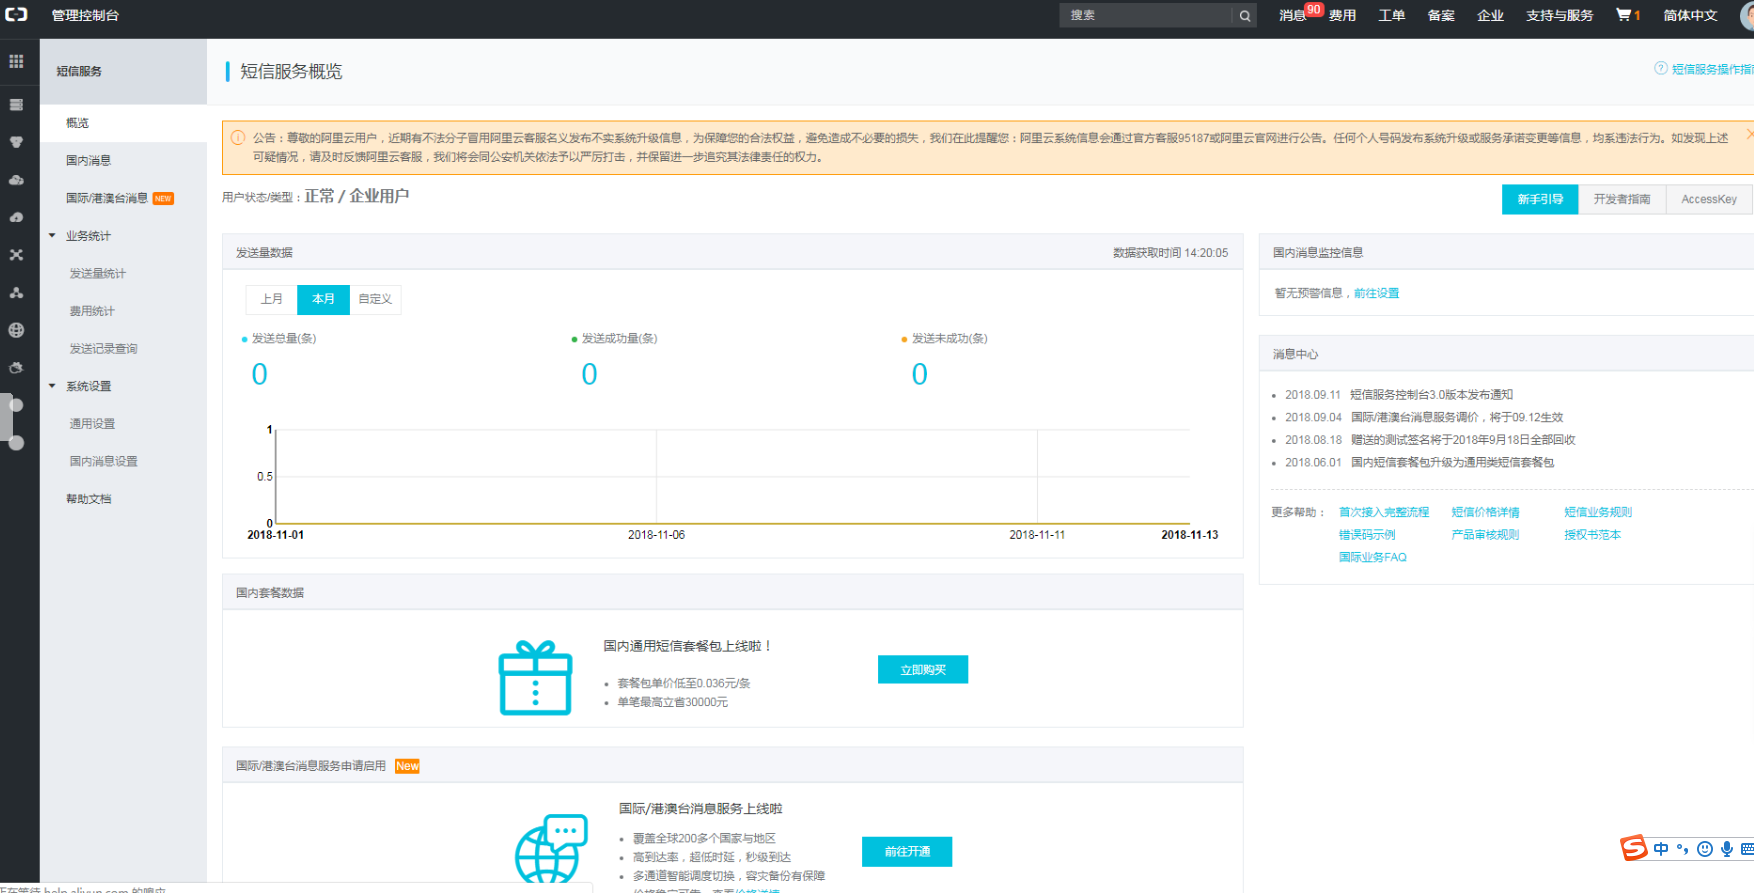Open the 消息 notifications menu
Viewport: 1754px width, 893px height.
[1292, 15]
